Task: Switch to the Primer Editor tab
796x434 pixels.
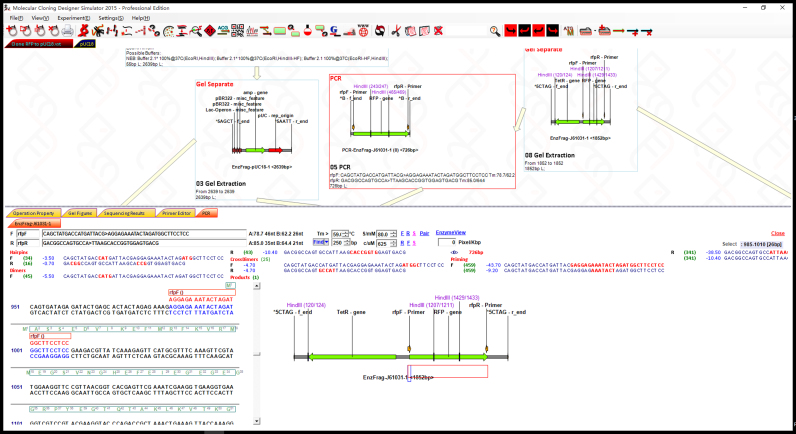Action: [176, 213]
